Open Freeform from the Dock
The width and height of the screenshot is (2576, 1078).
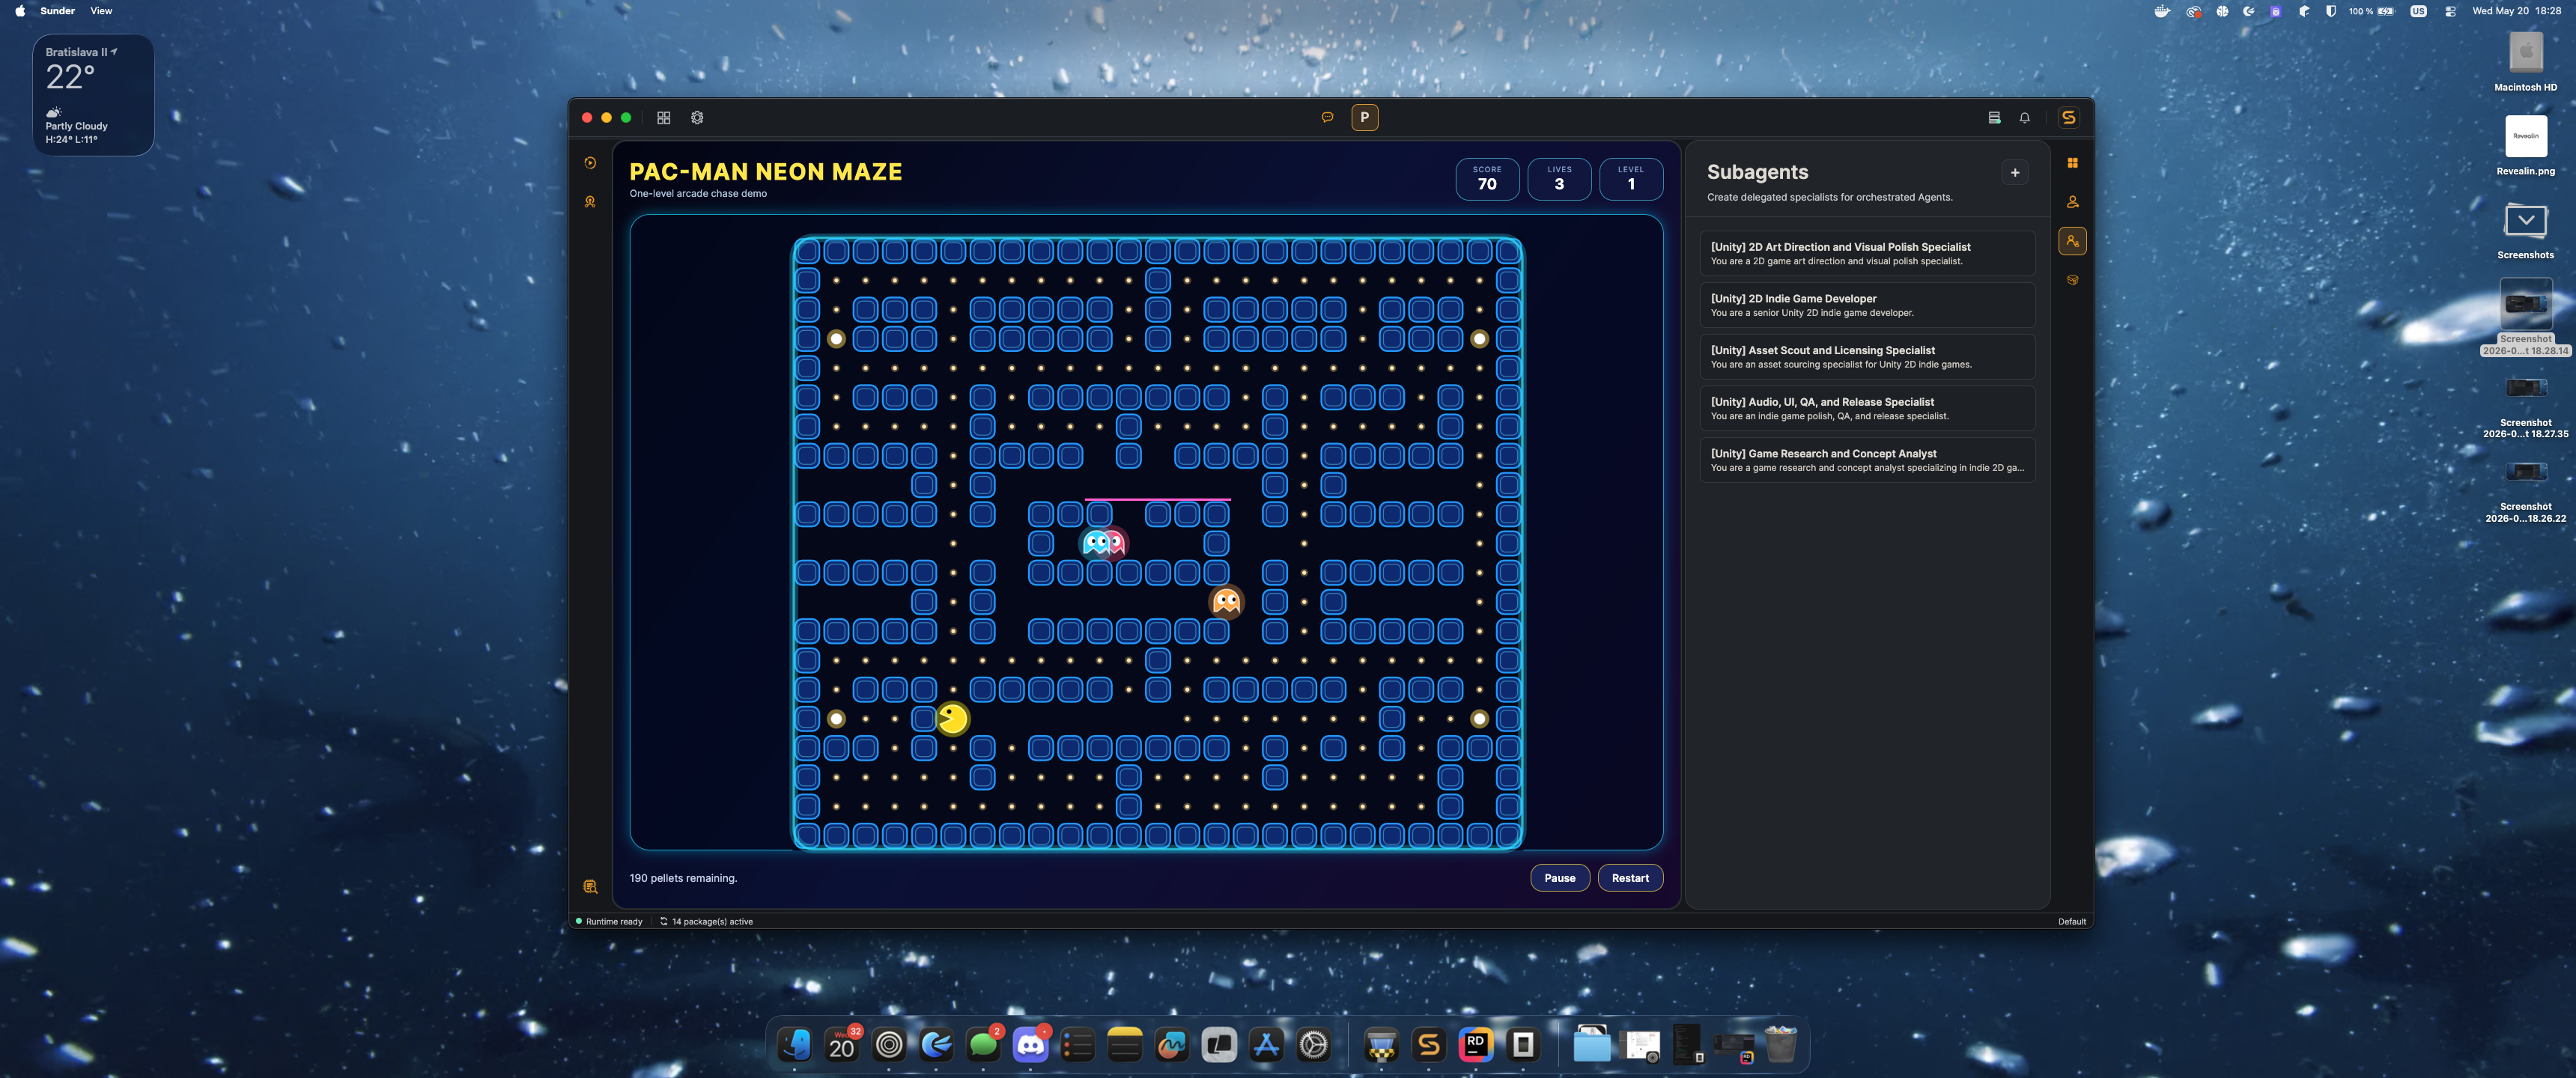1172,1045
